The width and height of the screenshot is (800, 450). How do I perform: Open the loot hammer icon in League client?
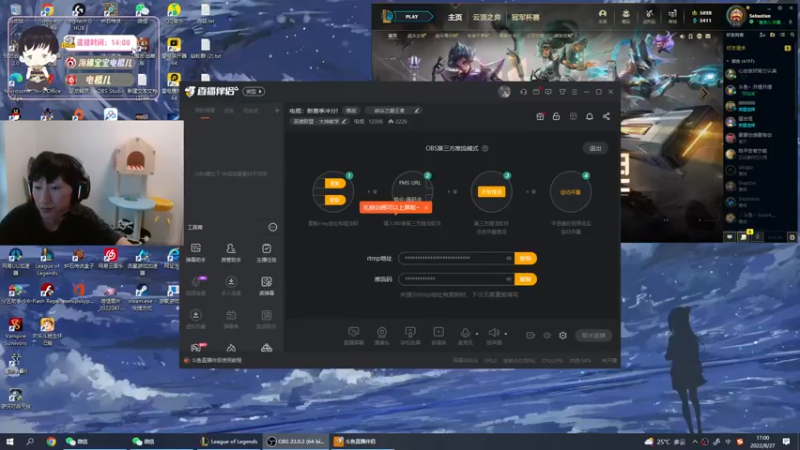(x=649, y=16)
